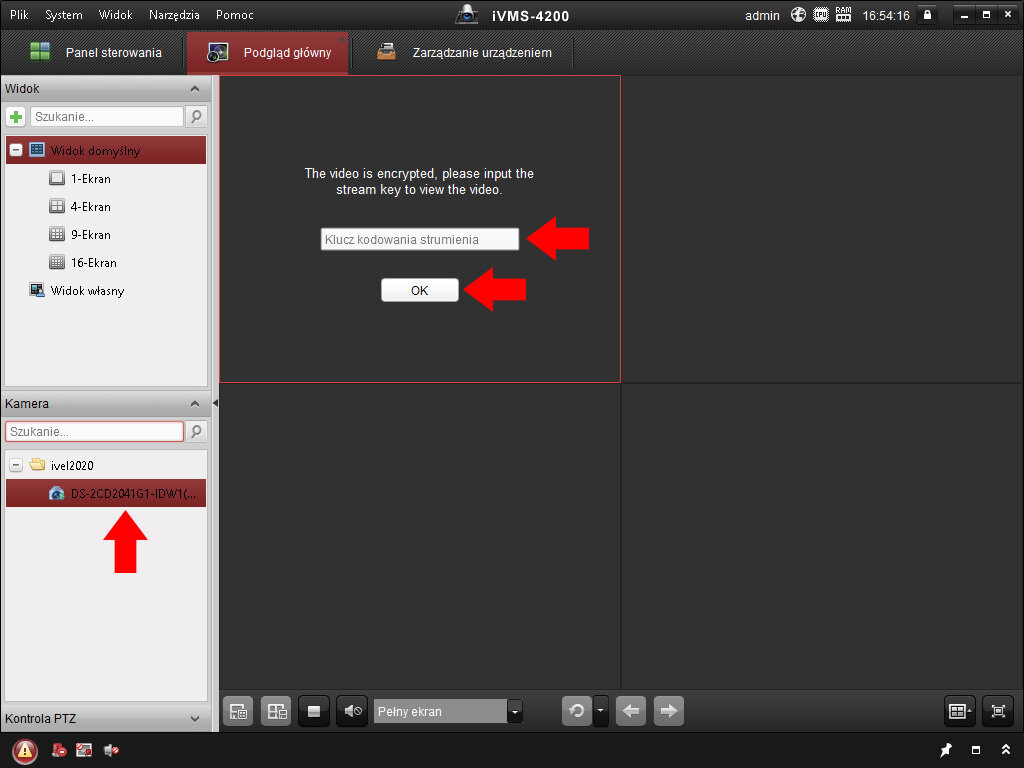Collapse the Widok domyślny tree node
1024x768 pixels.
pyautogui.click(x=16, y=151)
